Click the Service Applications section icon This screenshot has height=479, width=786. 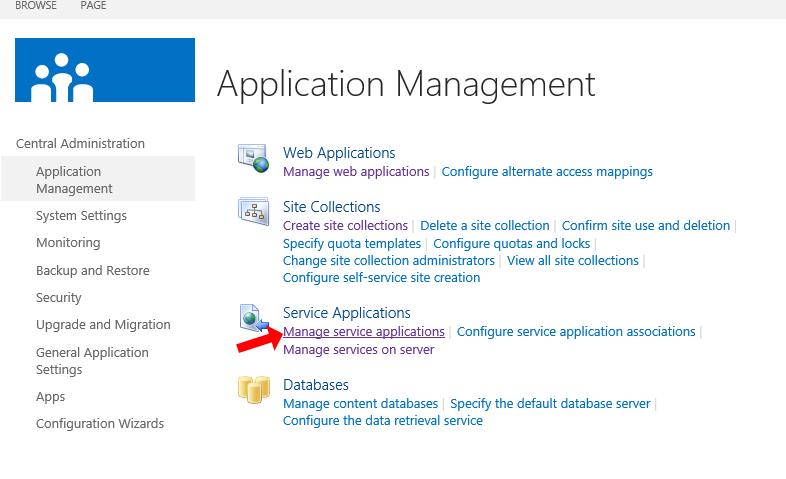coord(254,318)
